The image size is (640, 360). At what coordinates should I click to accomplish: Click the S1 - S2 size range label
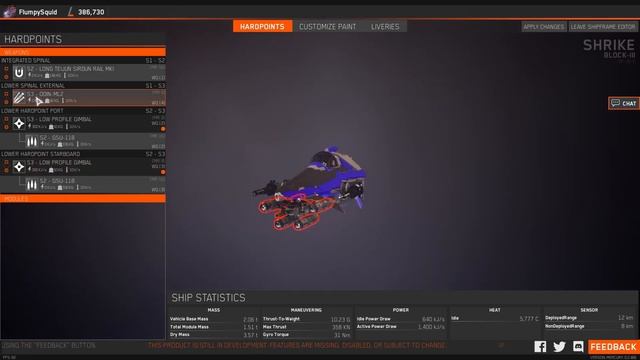click(156, 60)
